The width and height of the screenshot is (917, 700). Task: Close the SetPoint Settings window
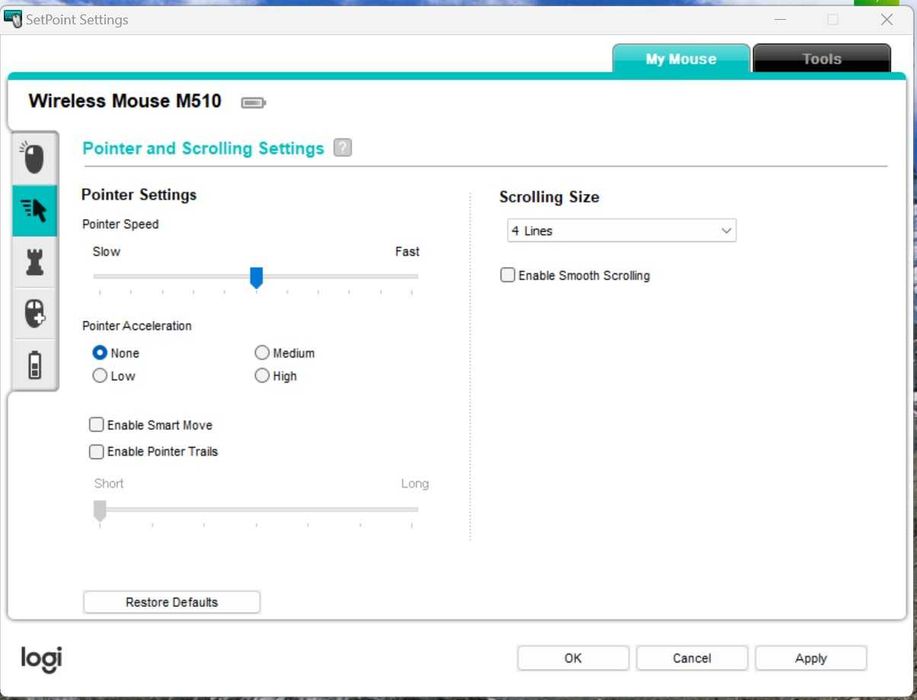click(887, 19)
